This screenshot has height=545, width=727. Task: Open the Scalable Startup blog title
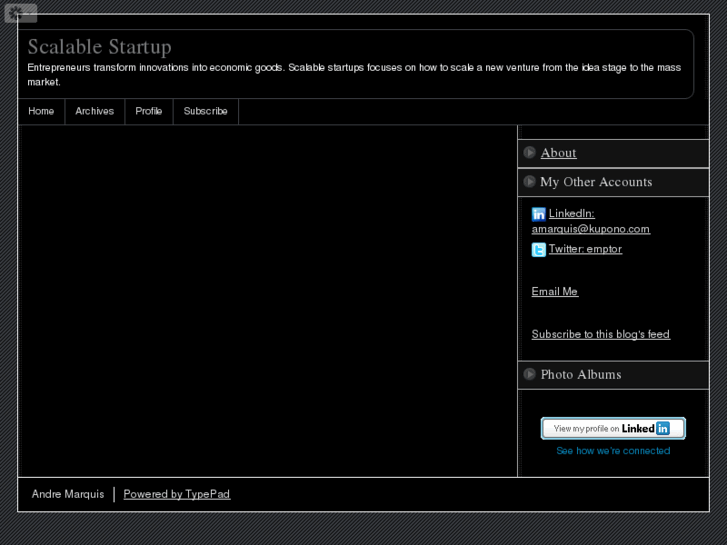(x=99, y=47)
